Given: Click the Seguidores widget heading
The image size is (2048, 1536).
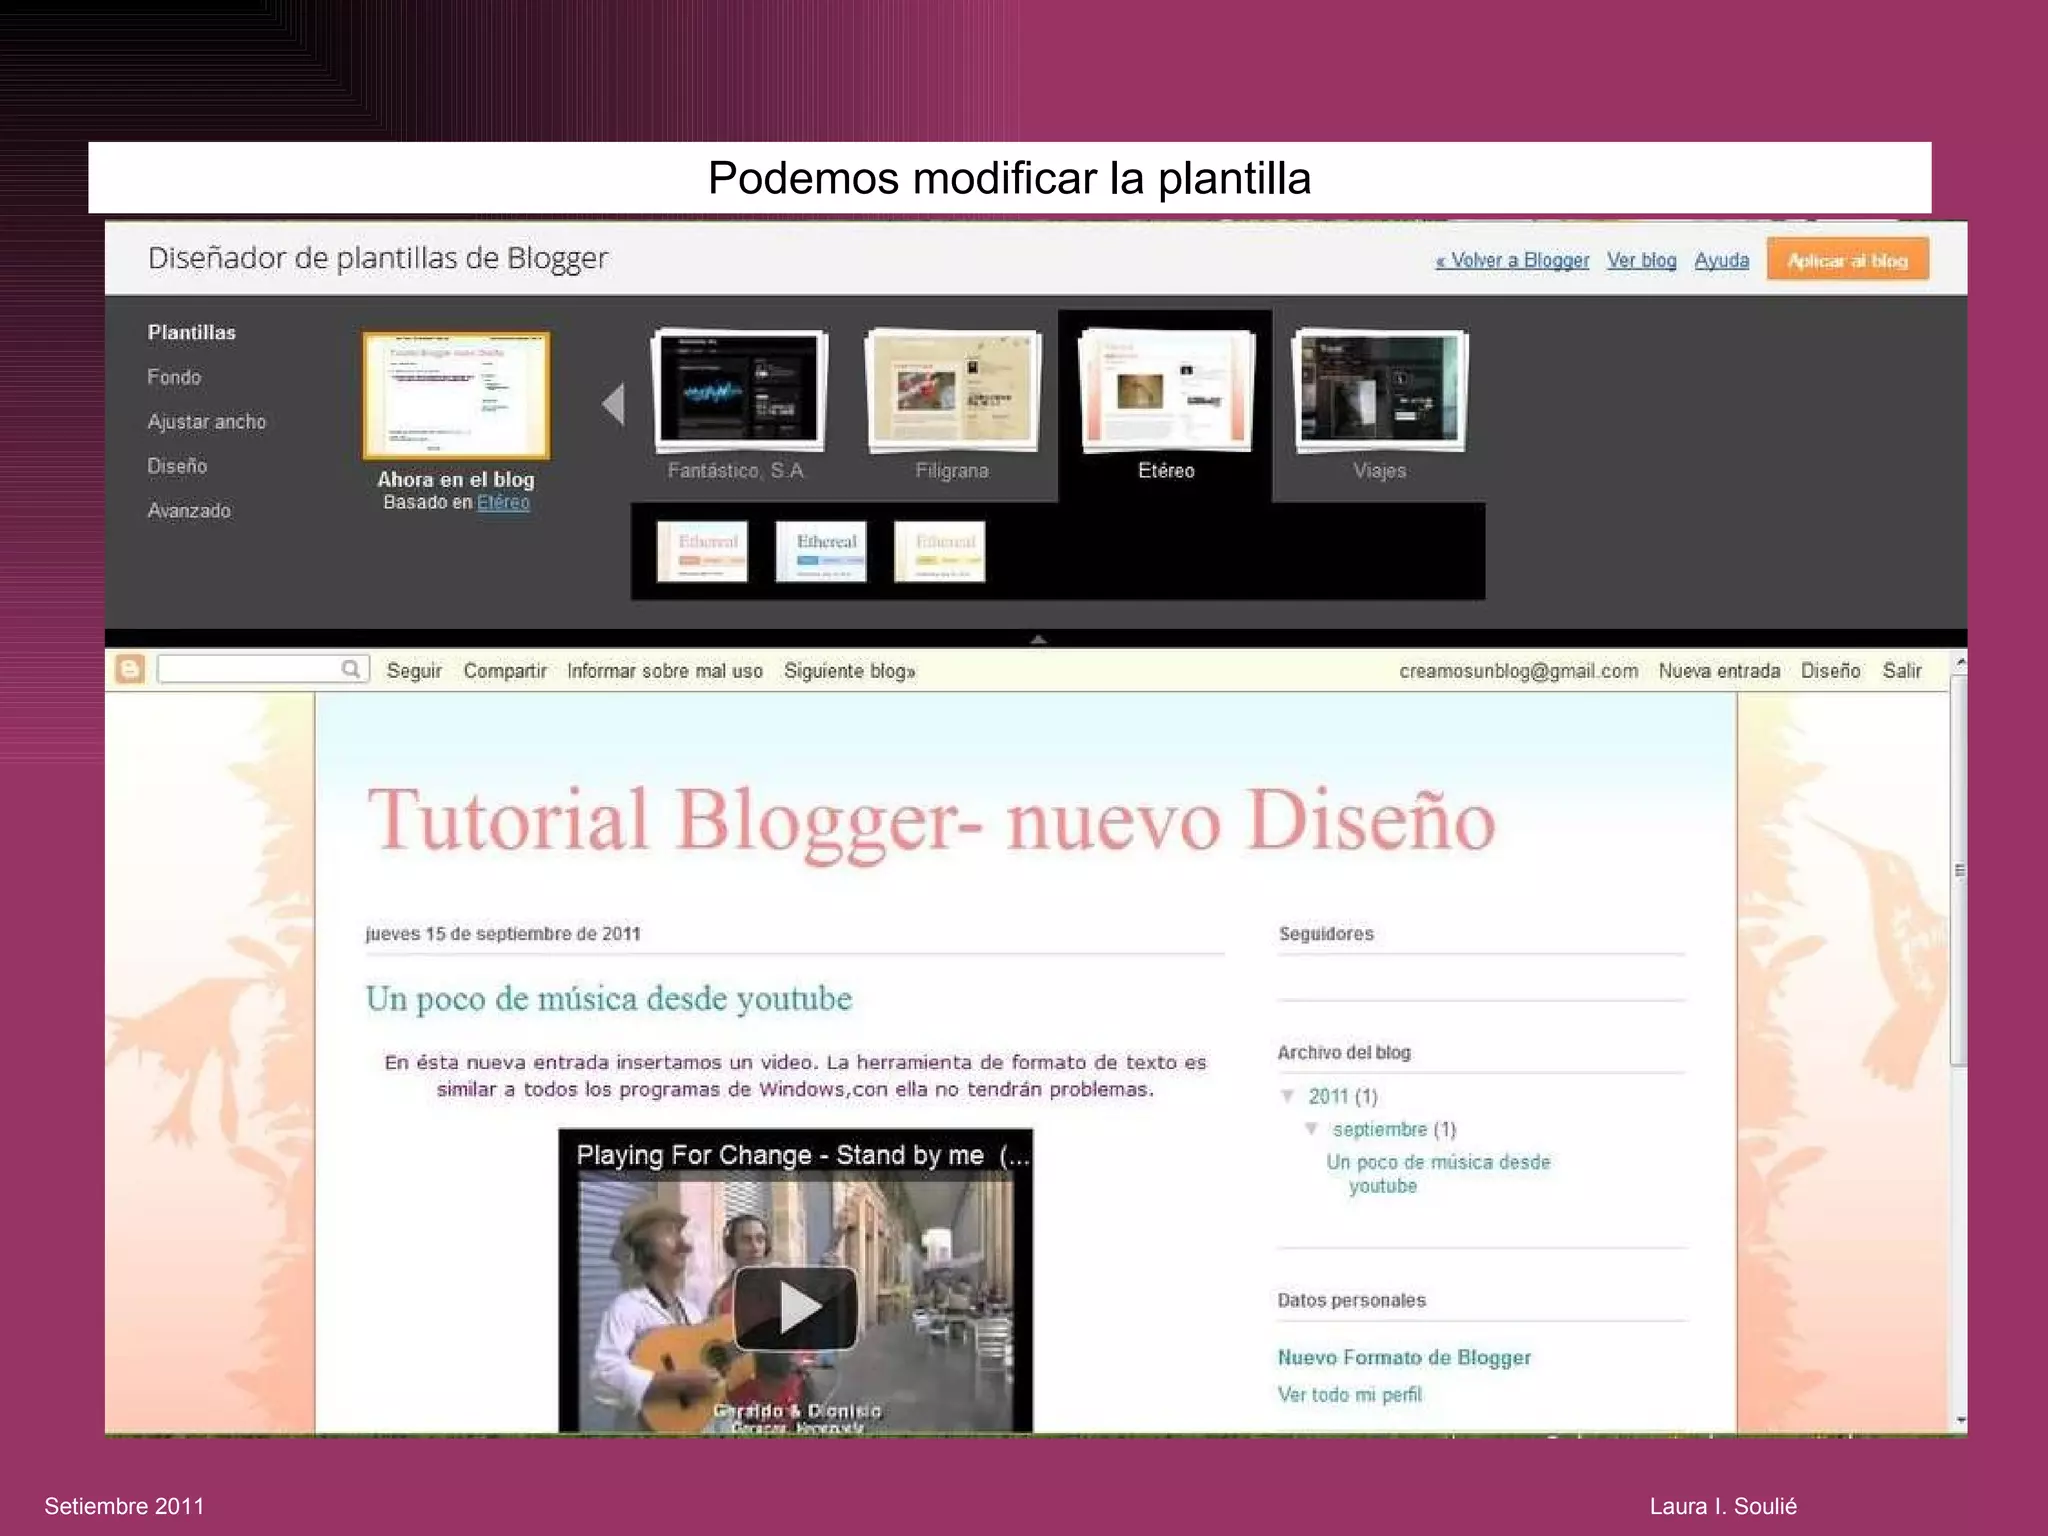Looking at the screenshot, I should (x=1326, y=934).
